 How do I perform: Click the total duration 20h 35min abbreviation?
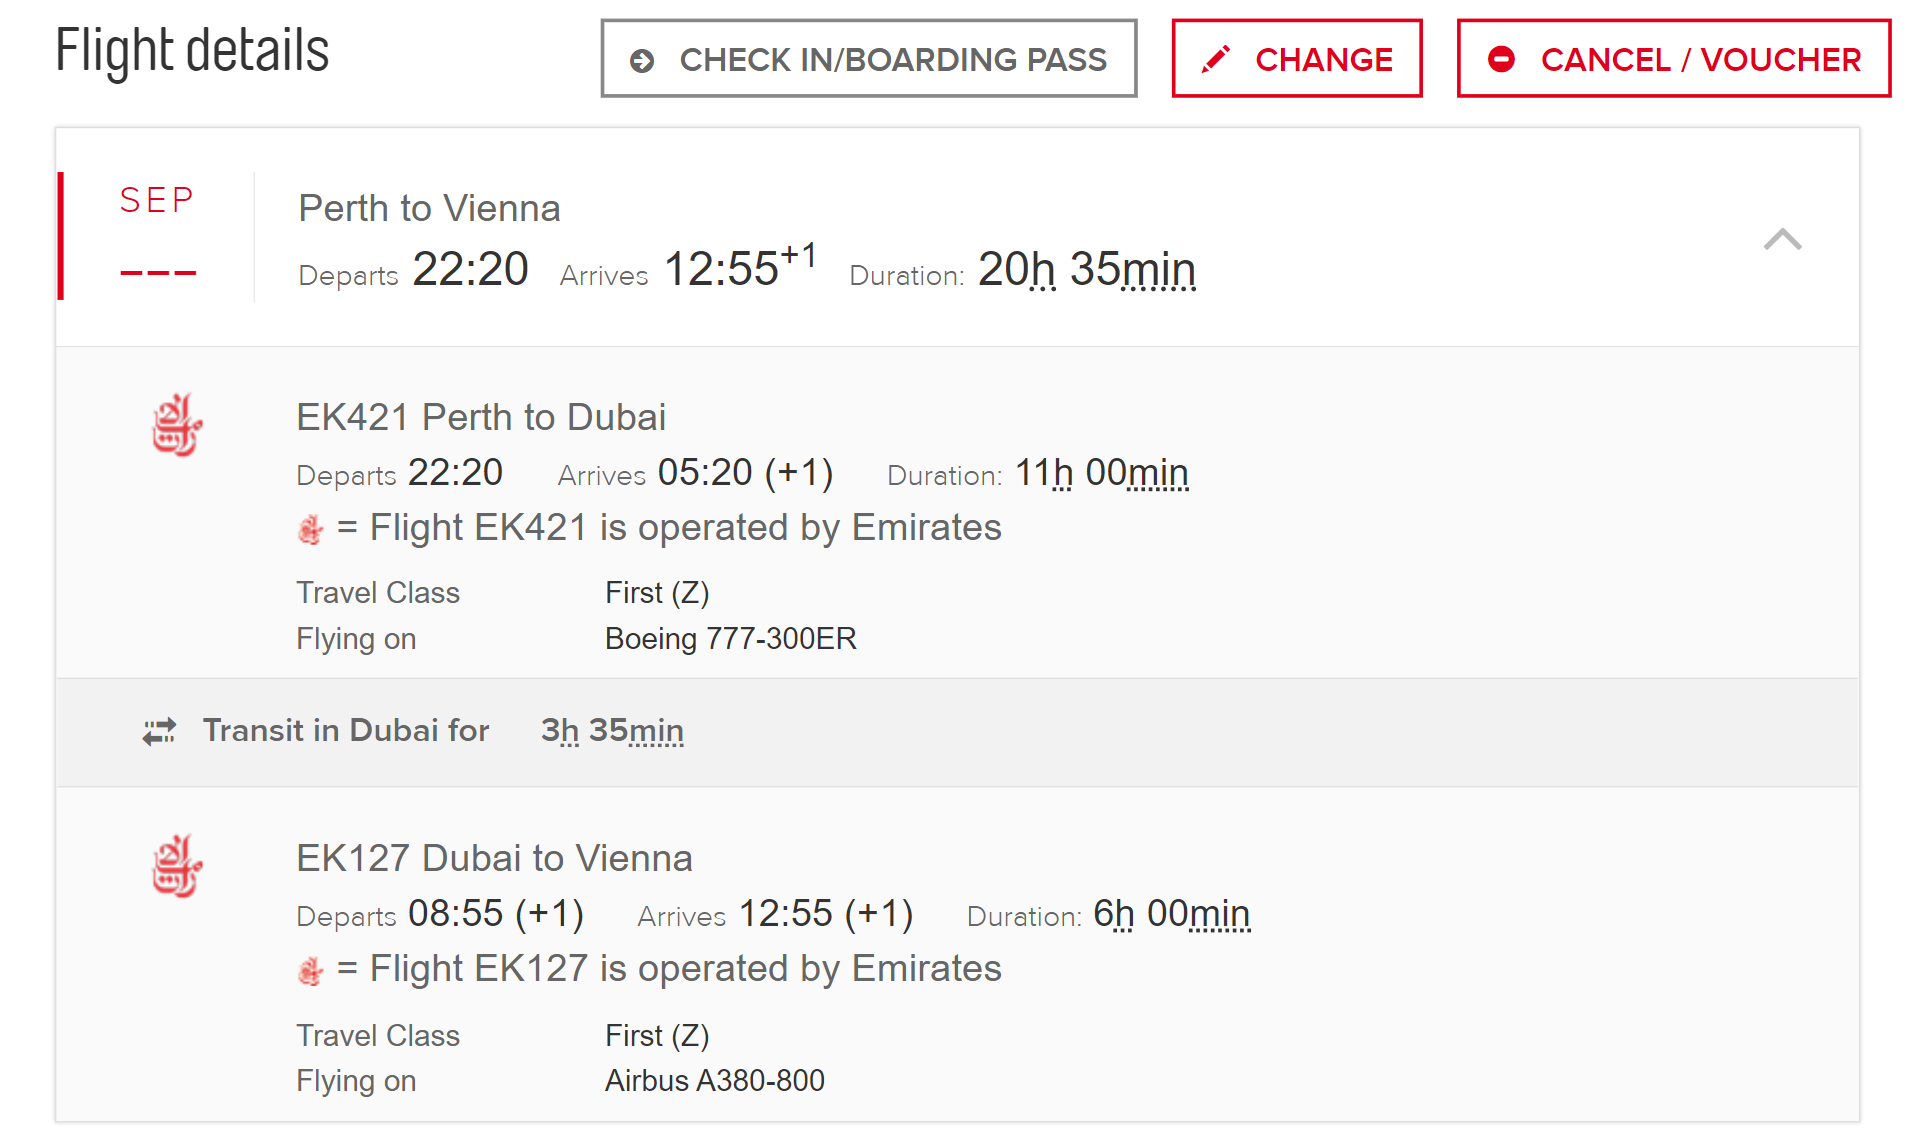(x=1086, y=269)
